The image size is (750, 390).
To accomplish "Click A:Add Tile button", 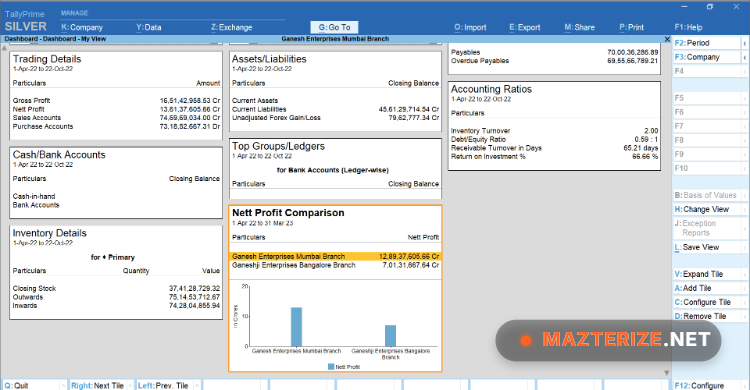I will tap(707, 288).
